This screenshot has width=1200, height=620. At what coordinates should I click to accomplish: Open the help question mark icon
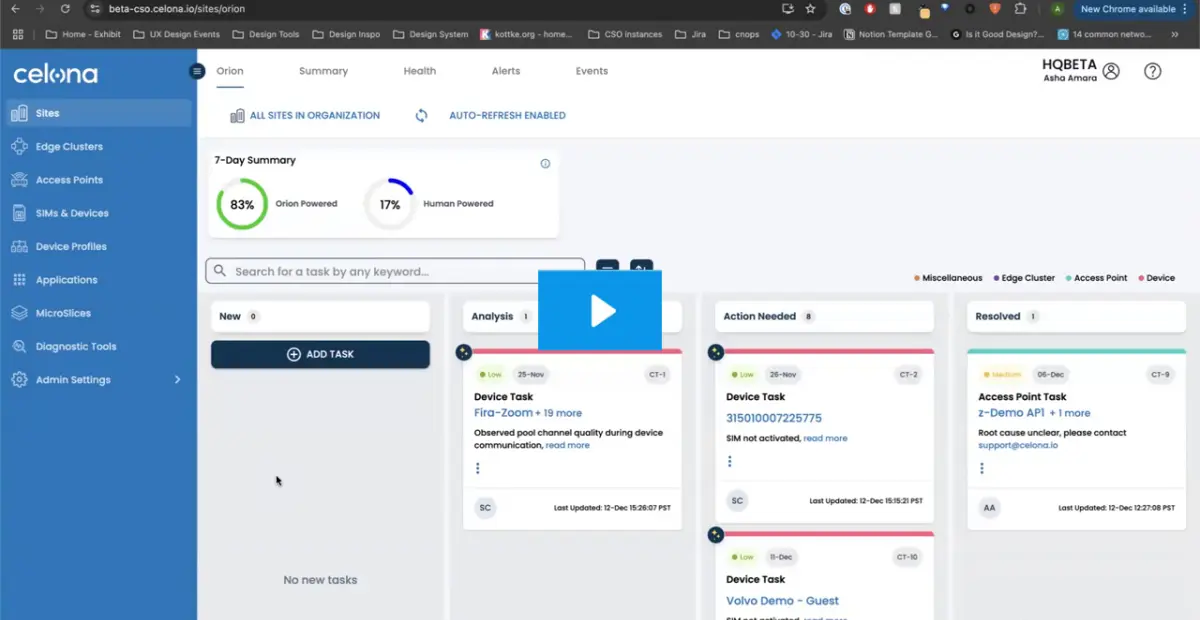point(1152,71)
